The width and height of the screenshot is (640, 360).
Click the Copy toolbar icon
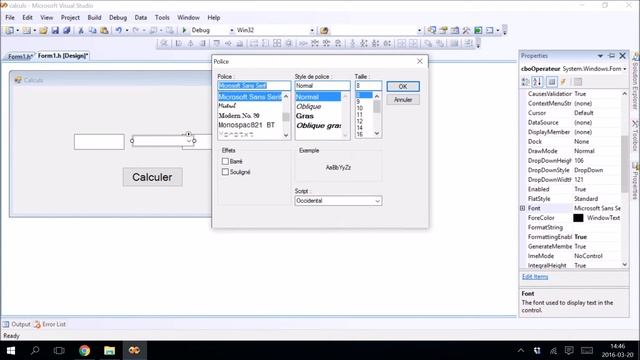(93, 30)
